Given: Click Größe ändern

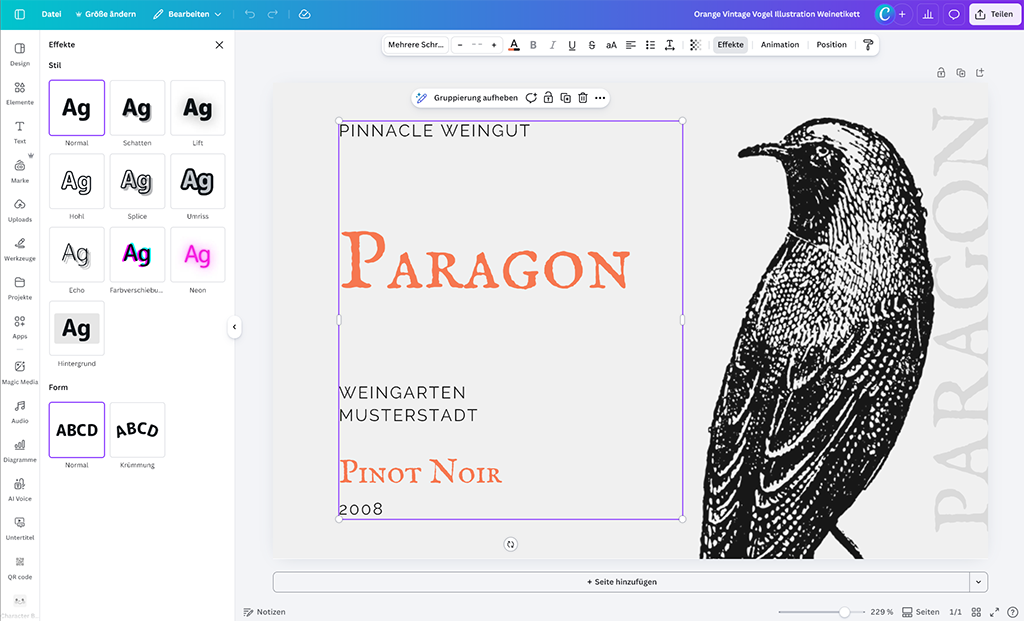Looking at the screenshot, I should click(105, 14).
